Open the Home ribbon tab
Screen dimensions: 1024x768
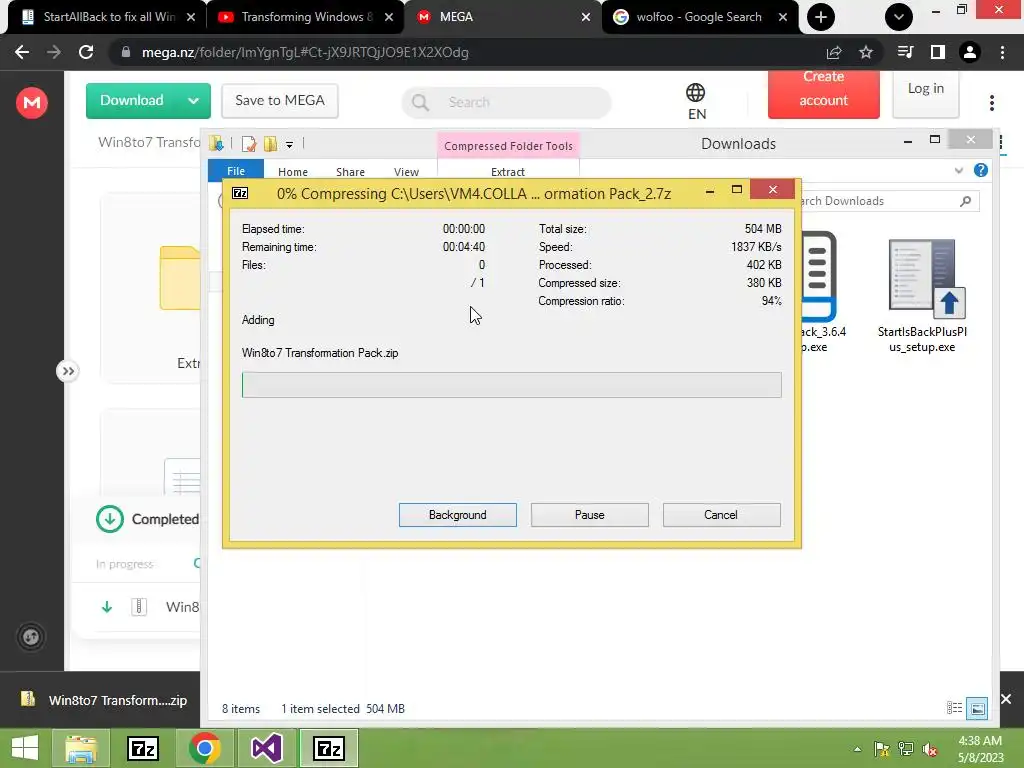coord(293,172)
